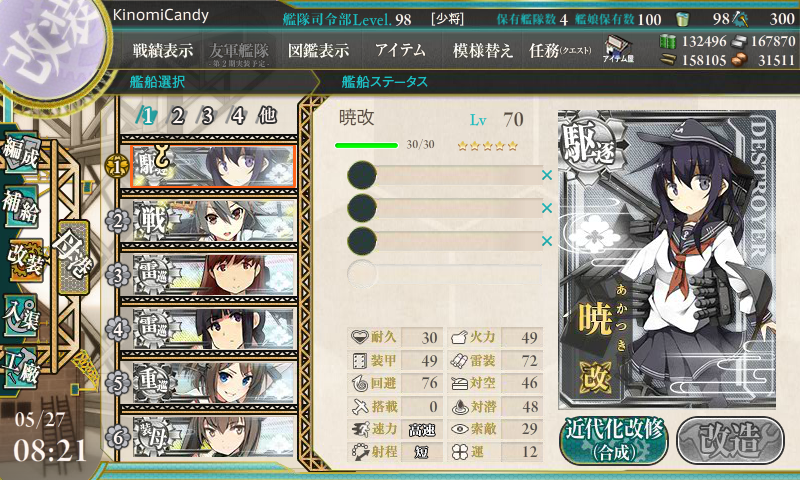Open the first empty equipment slot
Screen dimensions: 800x480
click(x=444, y=175)
